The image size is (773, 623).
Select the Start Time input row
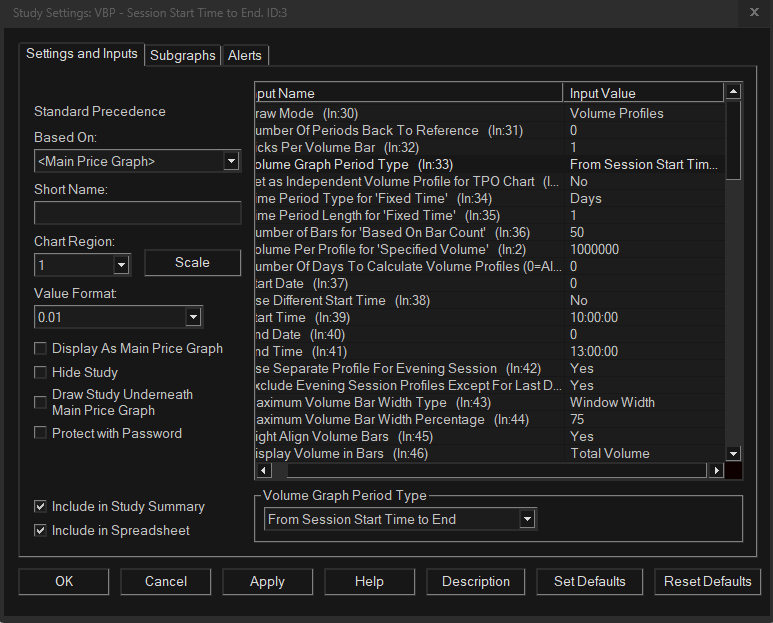pos(410,317)
